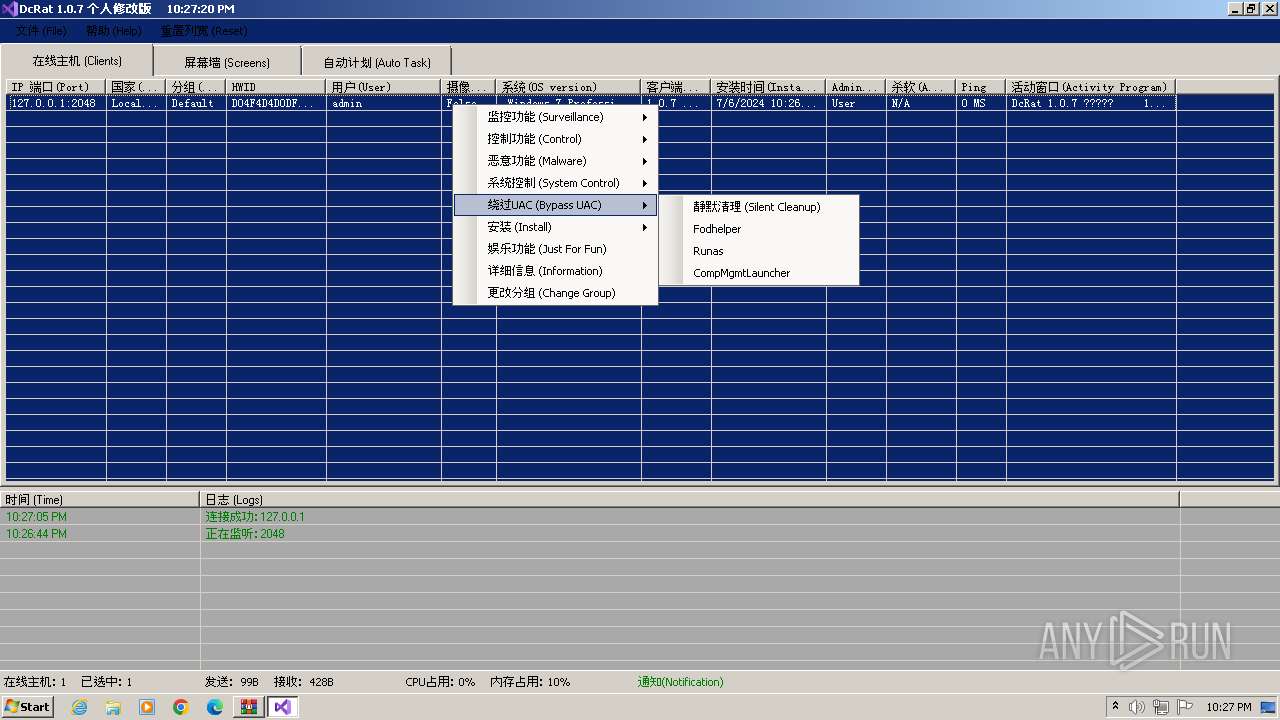Open Microsoft Edge from the taskbar

[x=215, y=707]
